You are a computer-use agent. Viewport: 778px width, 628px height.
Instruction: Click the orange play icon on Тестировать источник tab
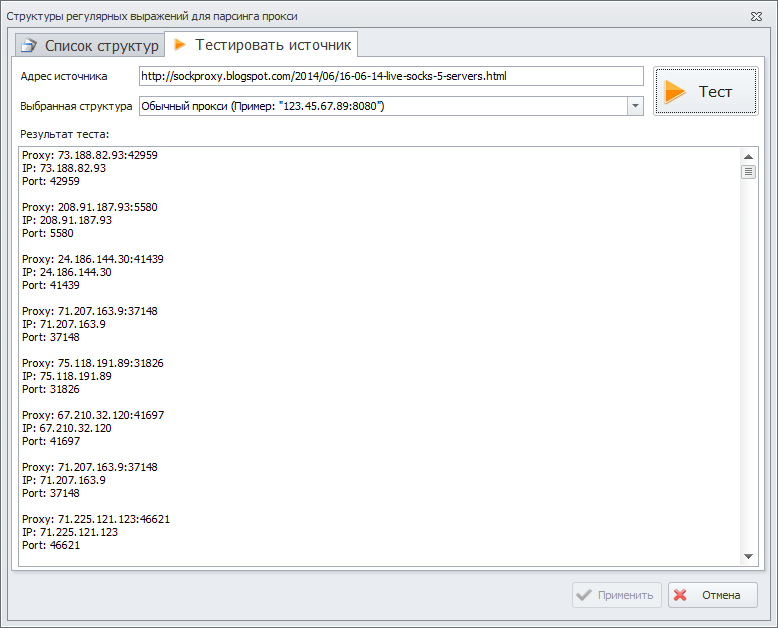[x=180, y=45]
